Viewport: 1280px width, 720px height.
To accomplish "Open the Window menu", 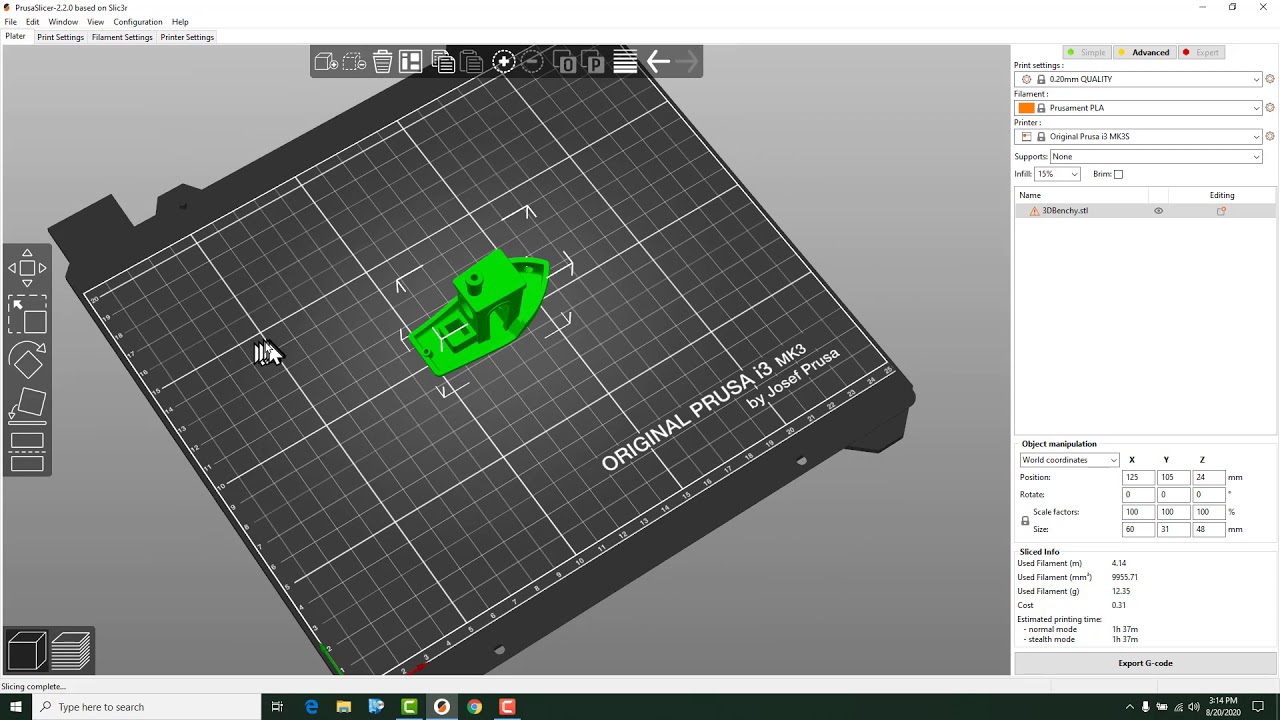I will (x=63, y=22).
